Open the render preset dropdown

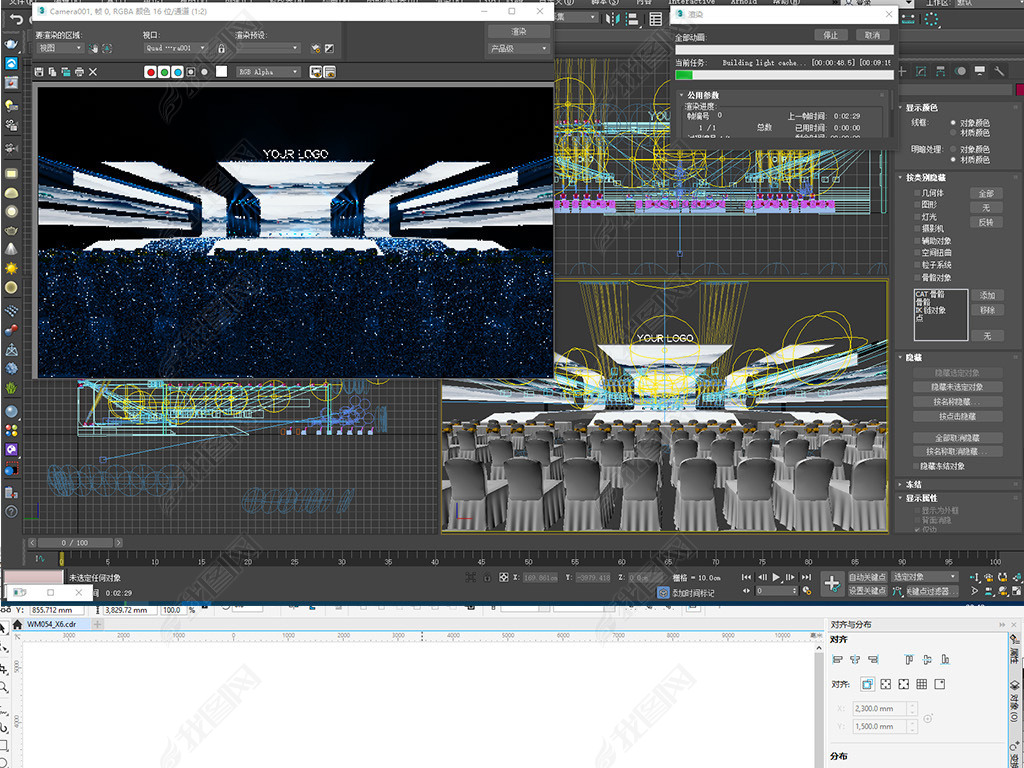(268, 48)
